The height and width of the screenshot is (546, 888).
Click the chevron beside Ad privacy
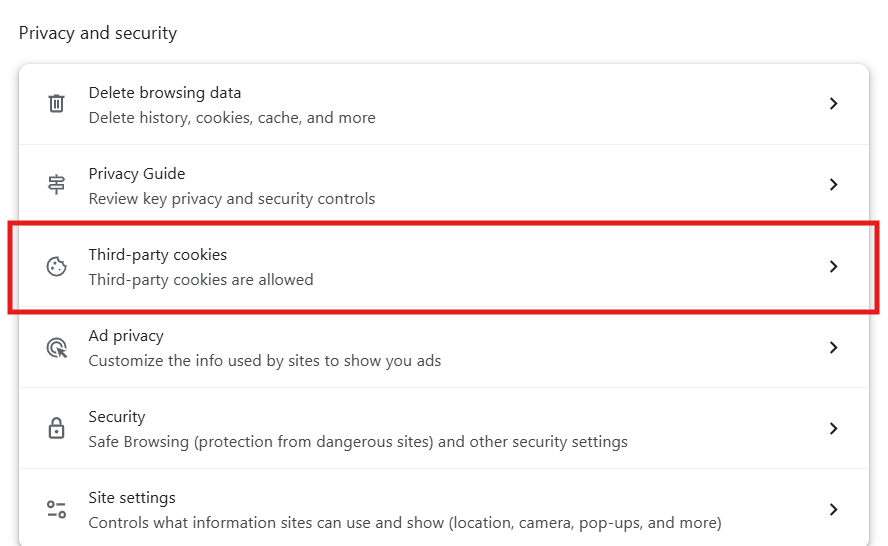[x=833, y=348]
